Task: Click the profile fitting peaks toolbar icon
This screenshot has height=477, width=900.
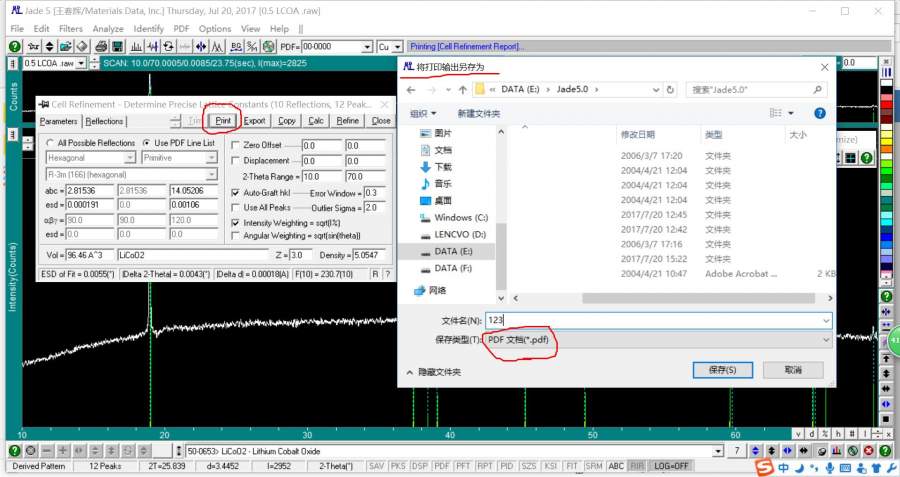Action: pyautogui.click(x=218, y=46)
